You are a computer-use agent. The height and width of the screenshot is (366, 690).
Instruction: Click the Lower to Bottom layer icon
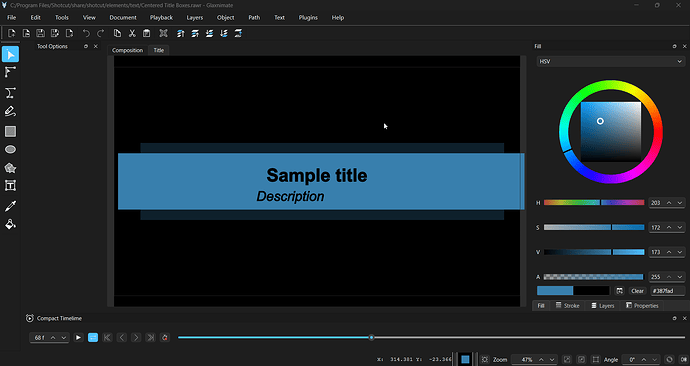[x=224, y=33]
